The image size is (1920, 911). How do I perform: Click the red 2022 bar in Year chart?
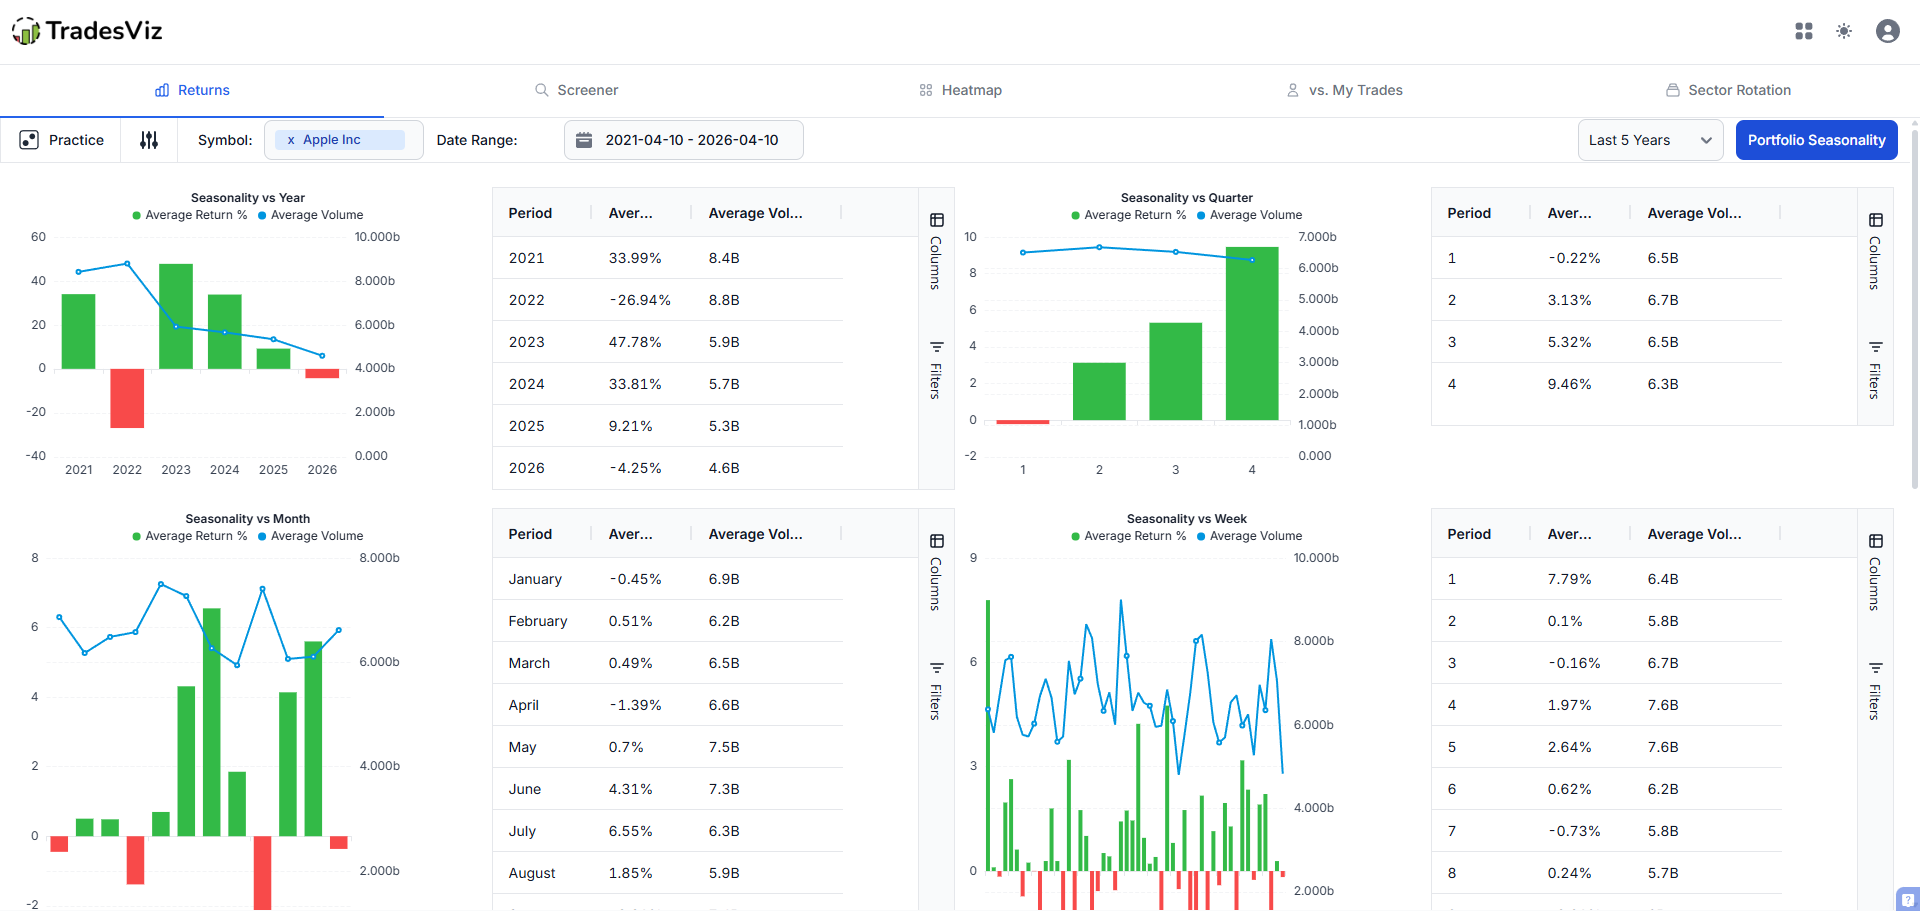tap(127, 398)
